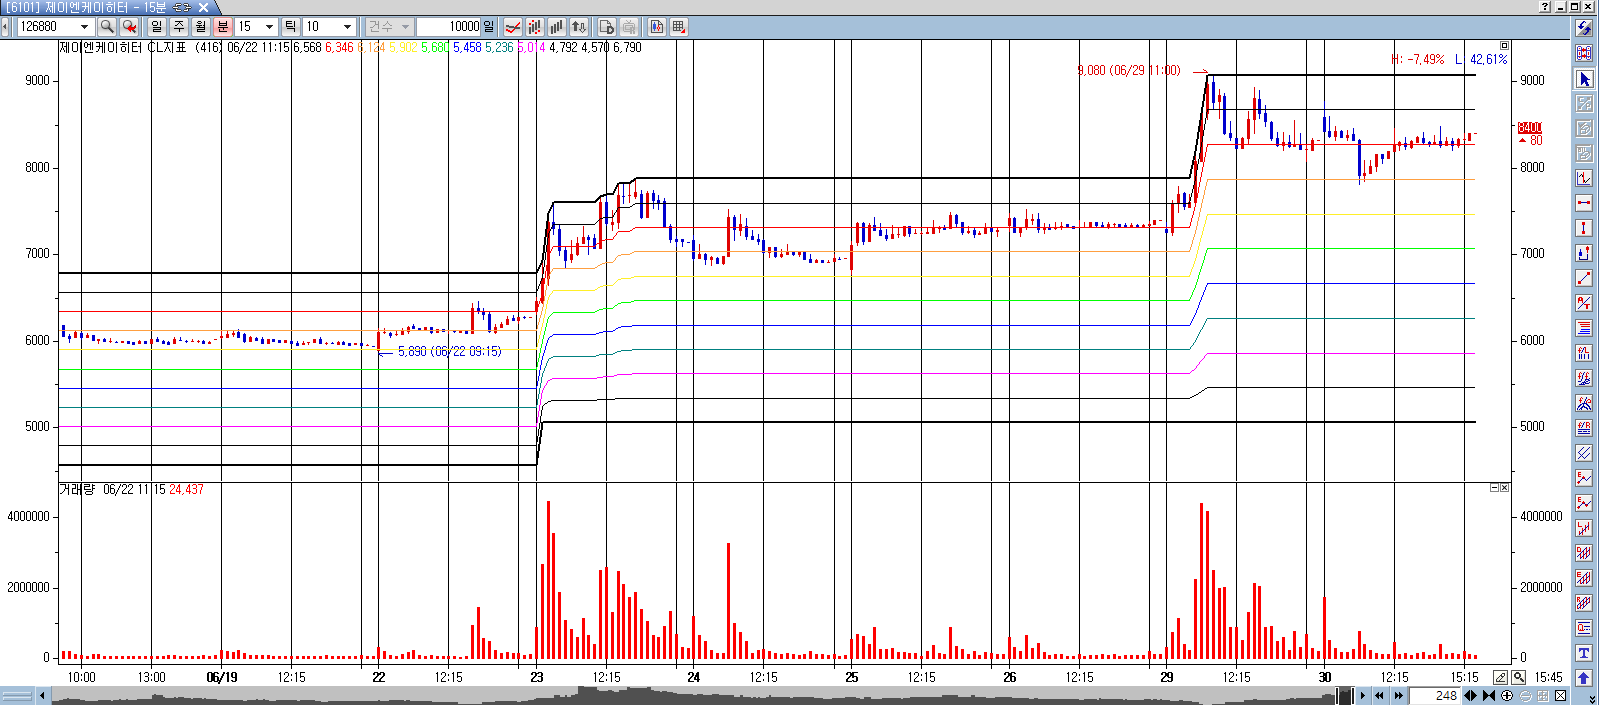Switch chart to weekly (주) period
Viewport: 1599px width, 705px height.
(179, 27)
